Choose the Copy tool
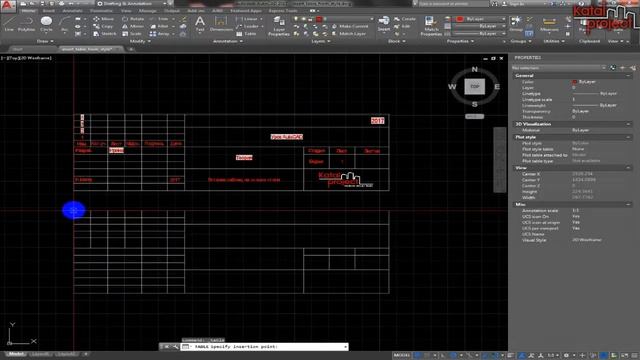This screenshot has height=360, width=640. [x=103, y=26]
